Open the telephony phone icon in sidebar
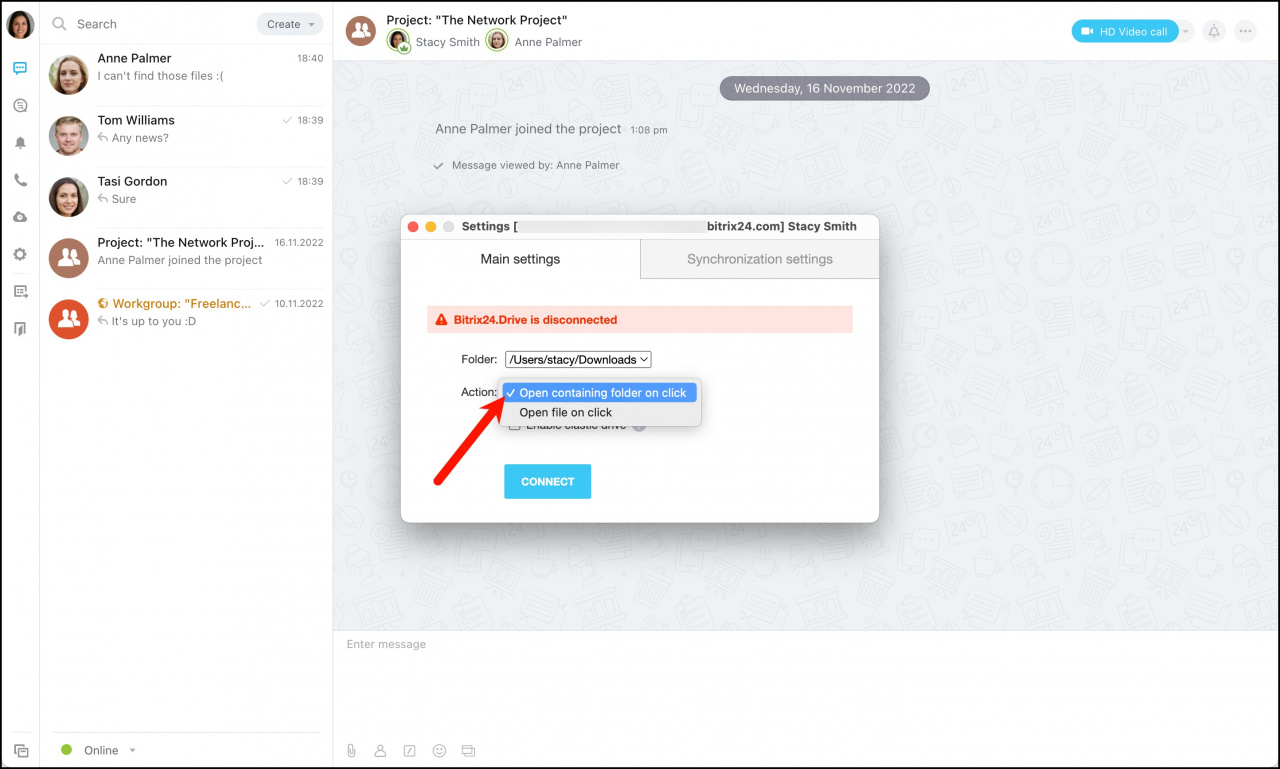The image size is (1280, 769). [x=20, y=180]
